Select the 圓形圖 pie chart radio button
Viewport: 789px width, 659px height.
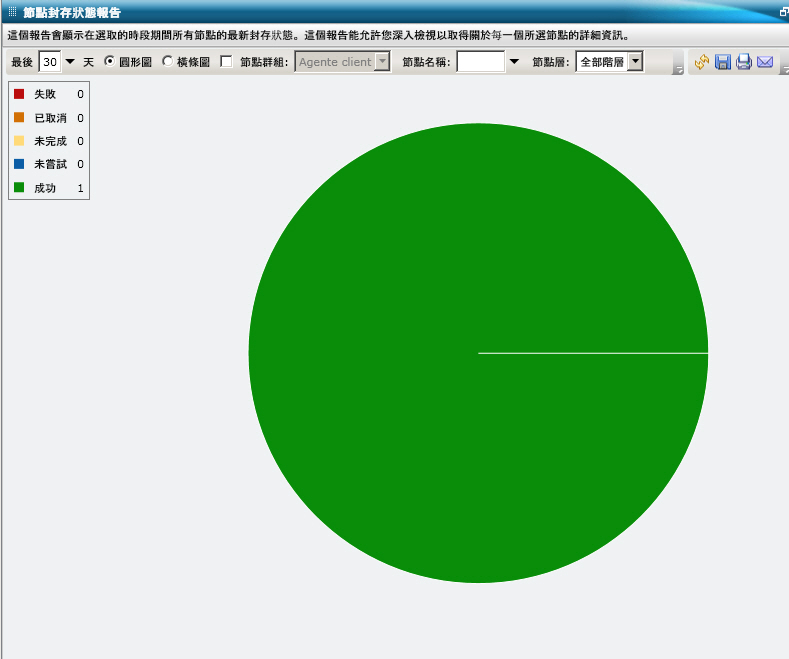(x=109, y=61)
